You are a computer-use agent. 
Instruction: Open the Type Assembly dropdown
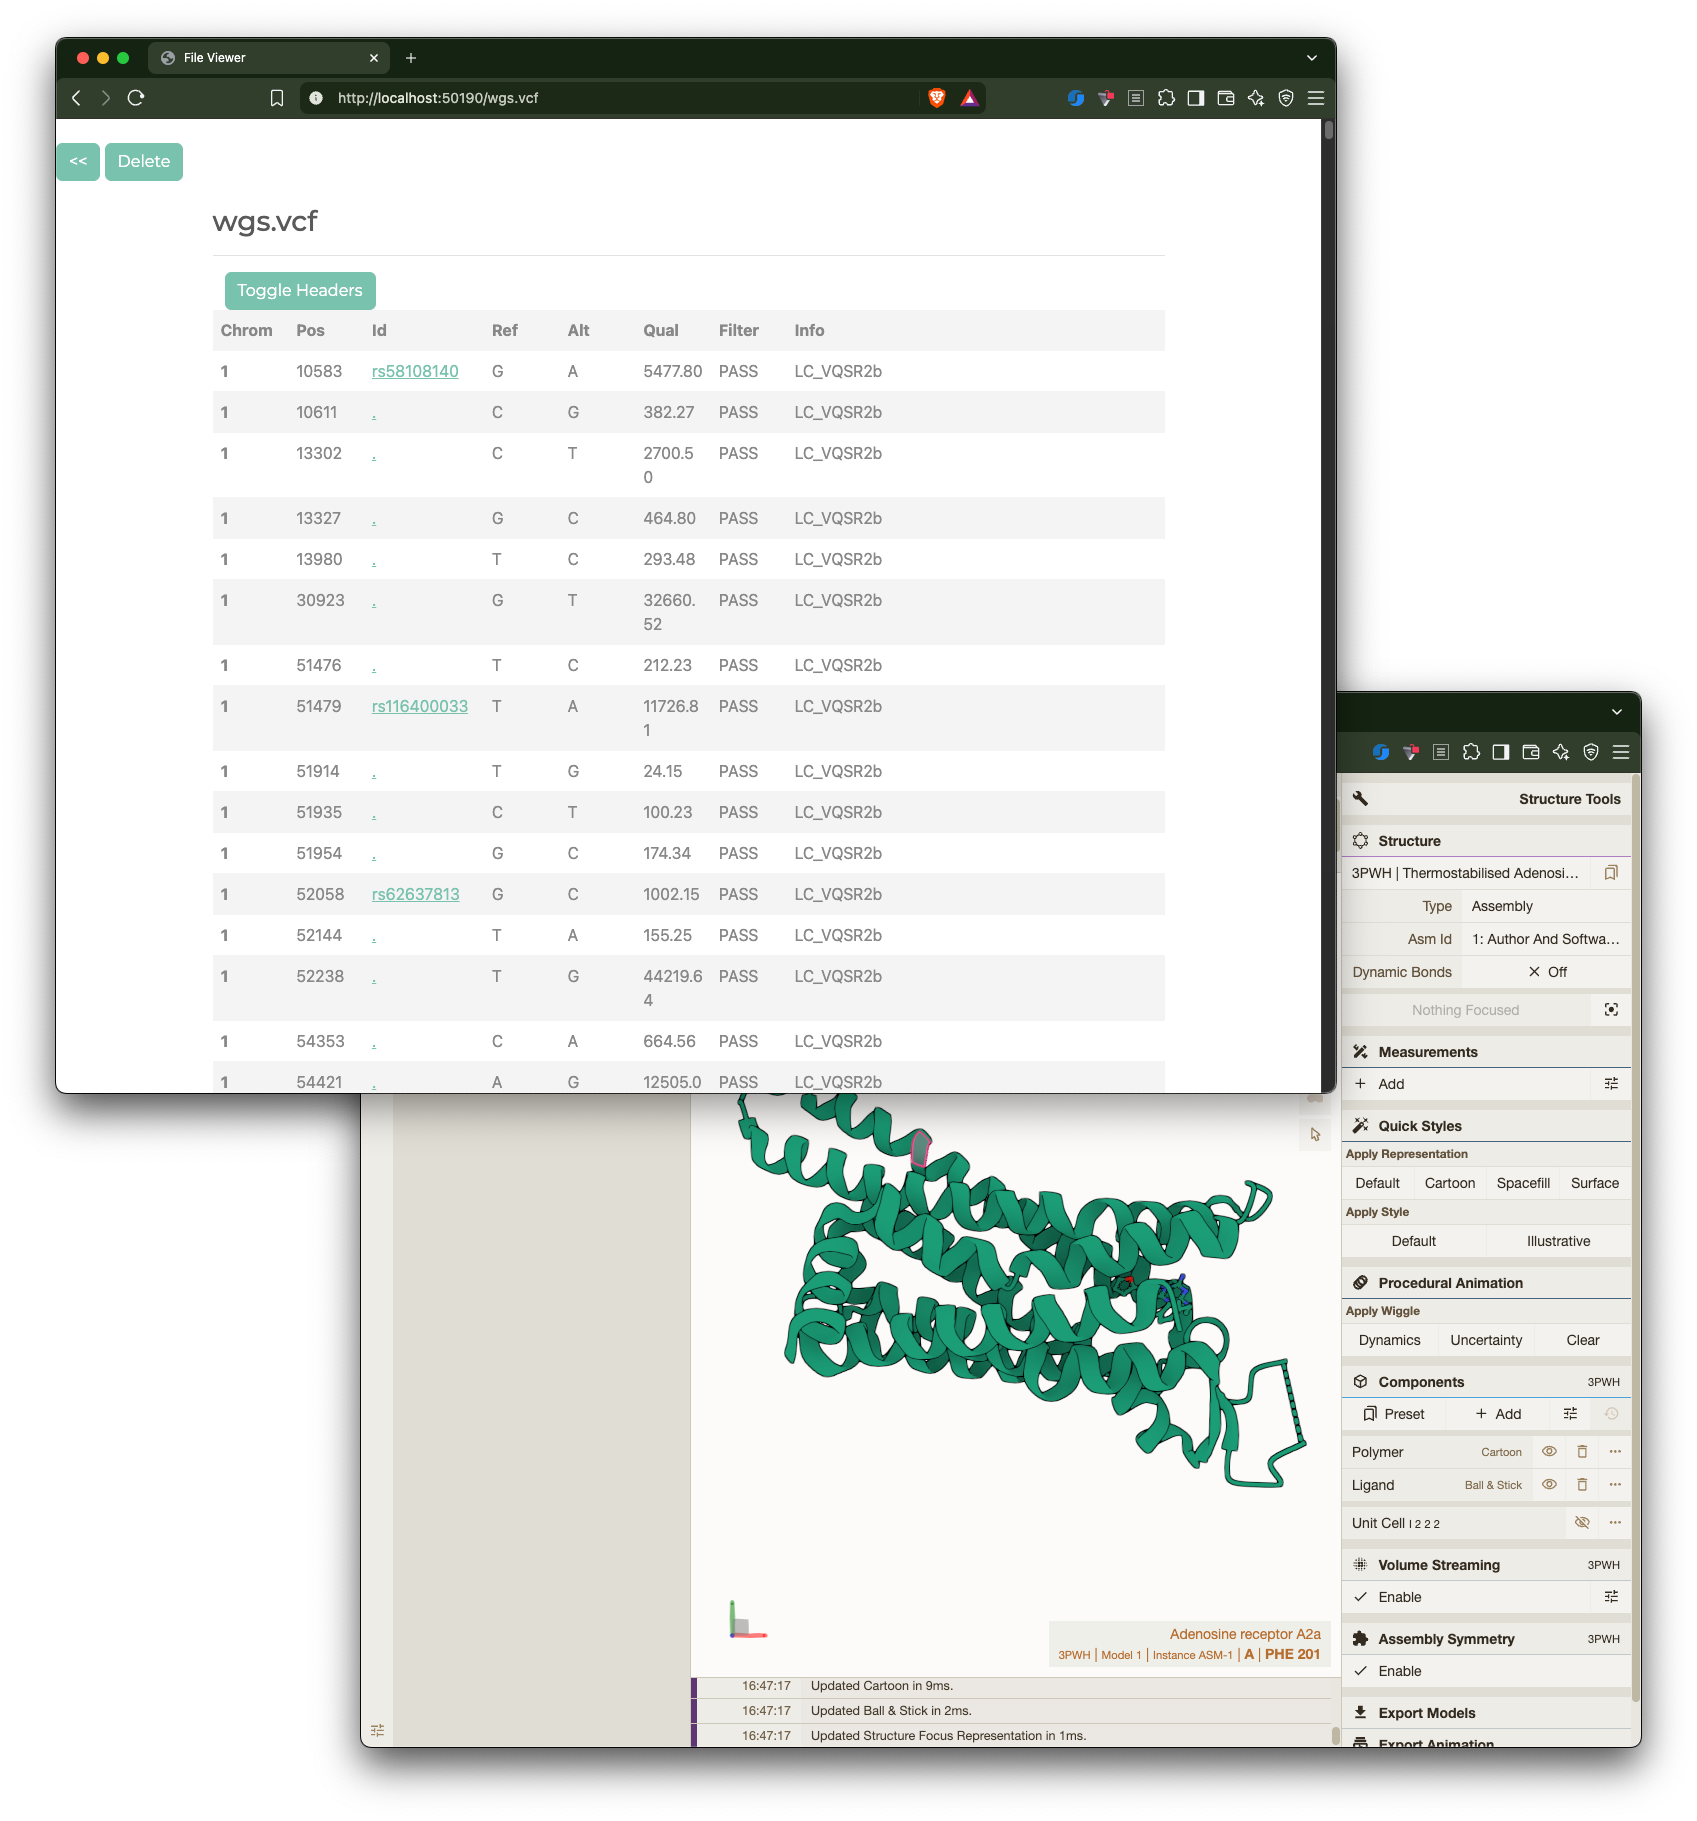[1546, 906]
